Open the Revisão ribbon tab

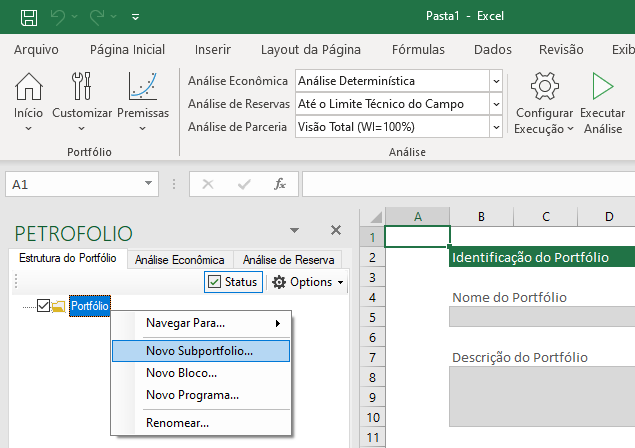[x=561, y=49]
